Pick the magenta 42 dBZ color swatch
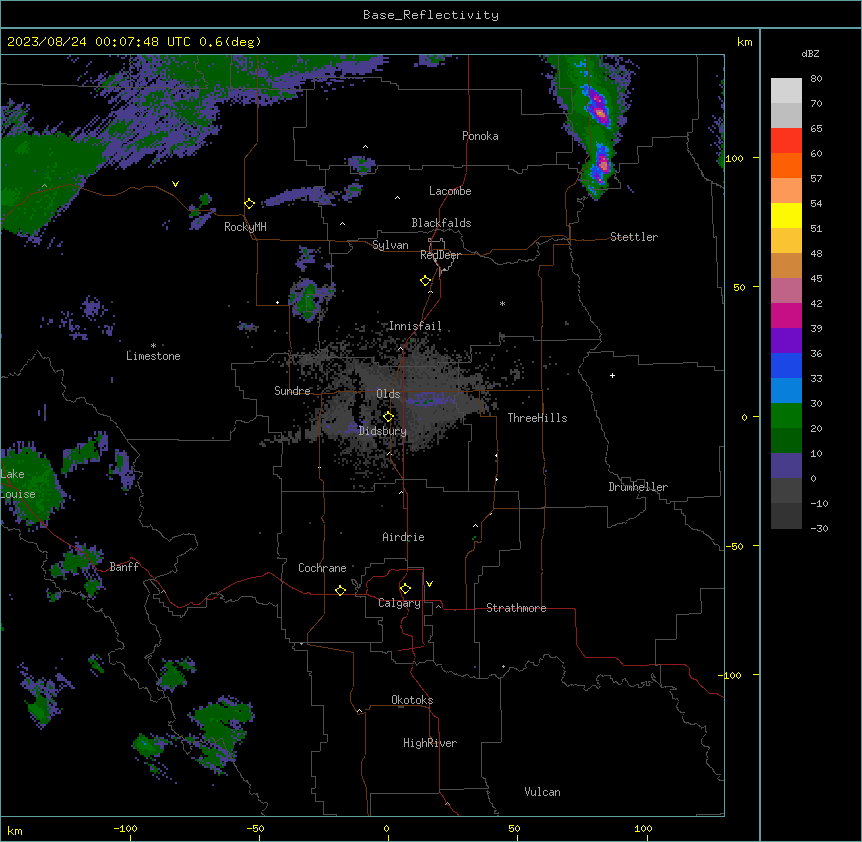 pyautogui.click(x=786, y=315)
